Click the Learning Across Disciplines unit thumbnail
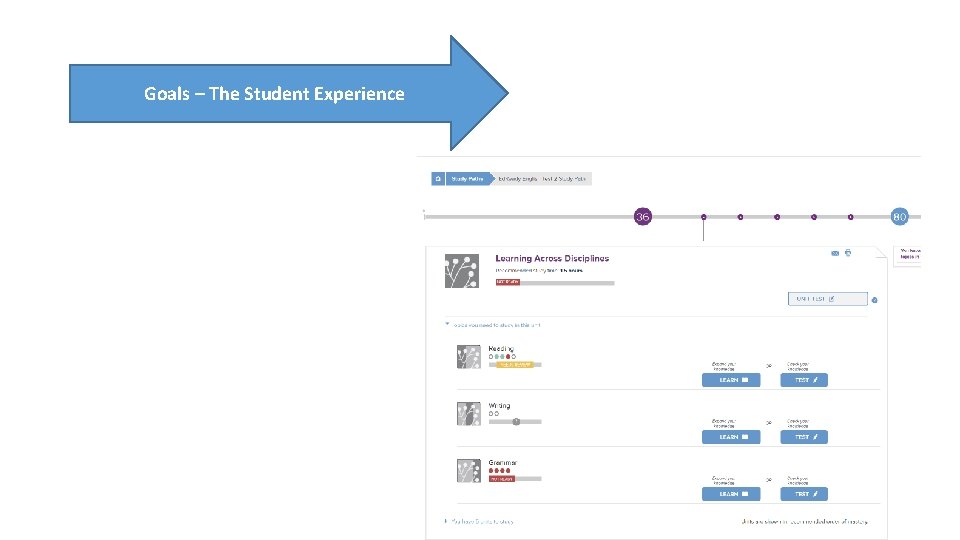Viewport: 960px width, 540px height. (462, 271)
